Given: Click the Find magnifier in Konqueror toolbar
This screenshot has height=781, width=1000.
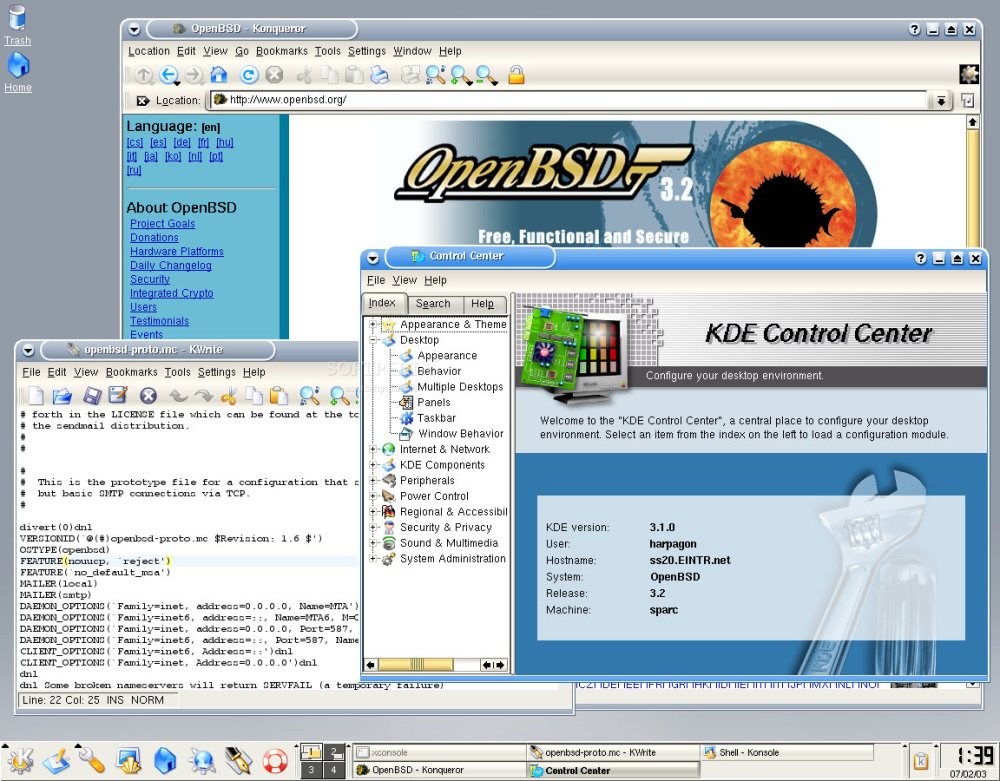Looking at the screenshot, I should tap(436, 75).
